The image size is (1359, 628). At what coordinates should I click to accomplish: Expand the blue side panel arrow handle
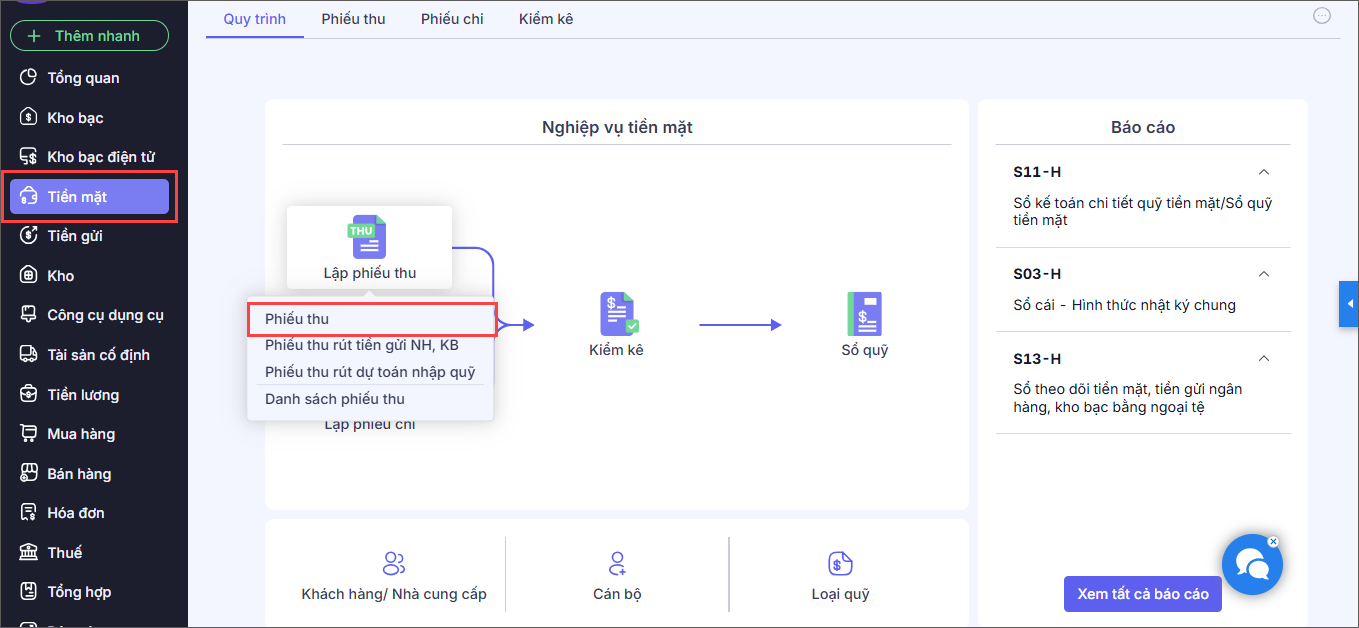[1349, 304]
